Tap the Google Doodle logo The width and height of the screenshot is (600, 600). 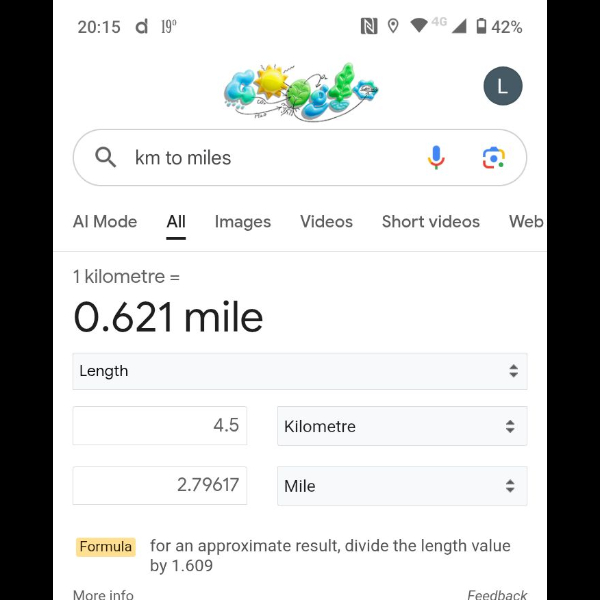tap(300, 91)
